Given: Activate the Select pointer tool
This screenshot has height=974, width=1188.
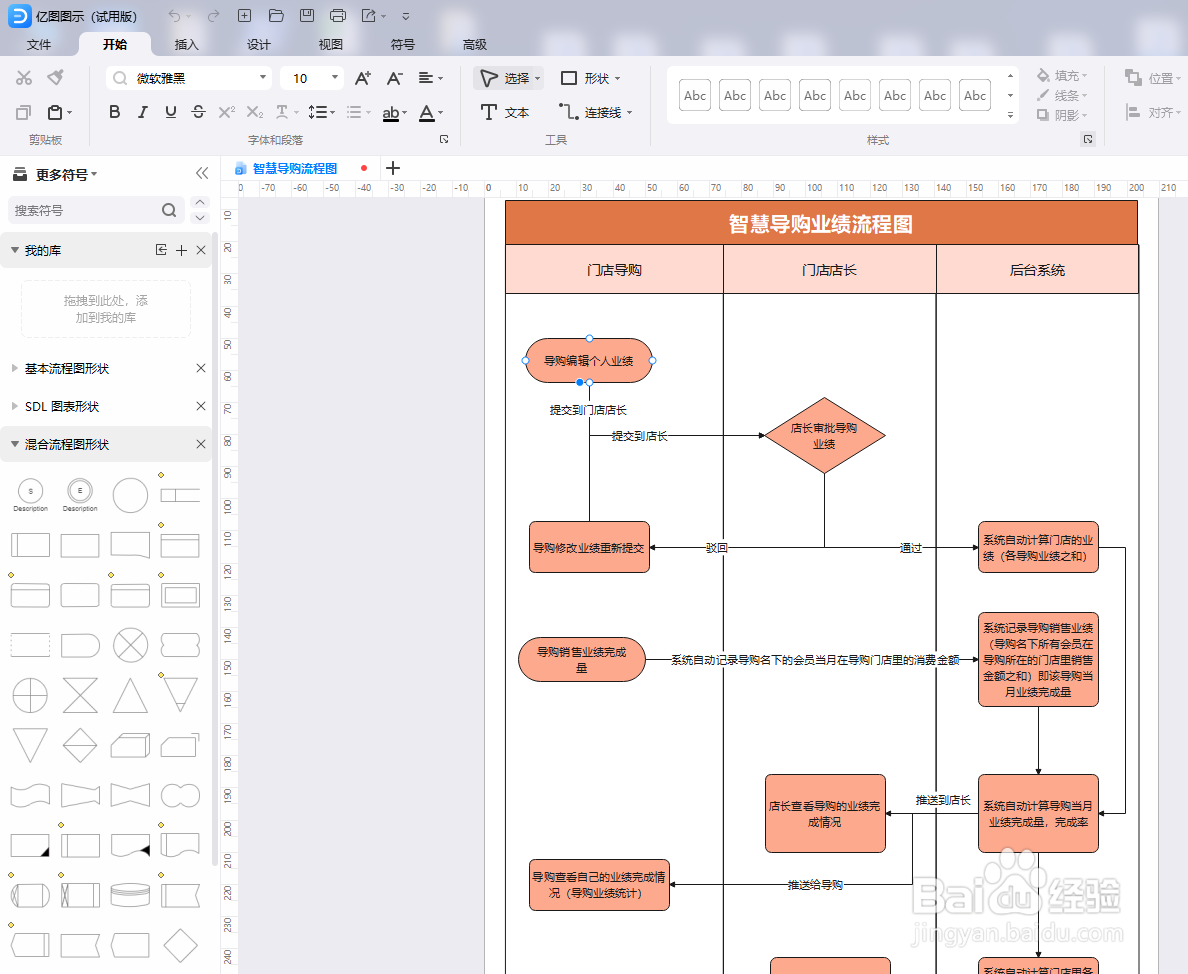Looking at the screenshot, I should [x=510, y=78].
